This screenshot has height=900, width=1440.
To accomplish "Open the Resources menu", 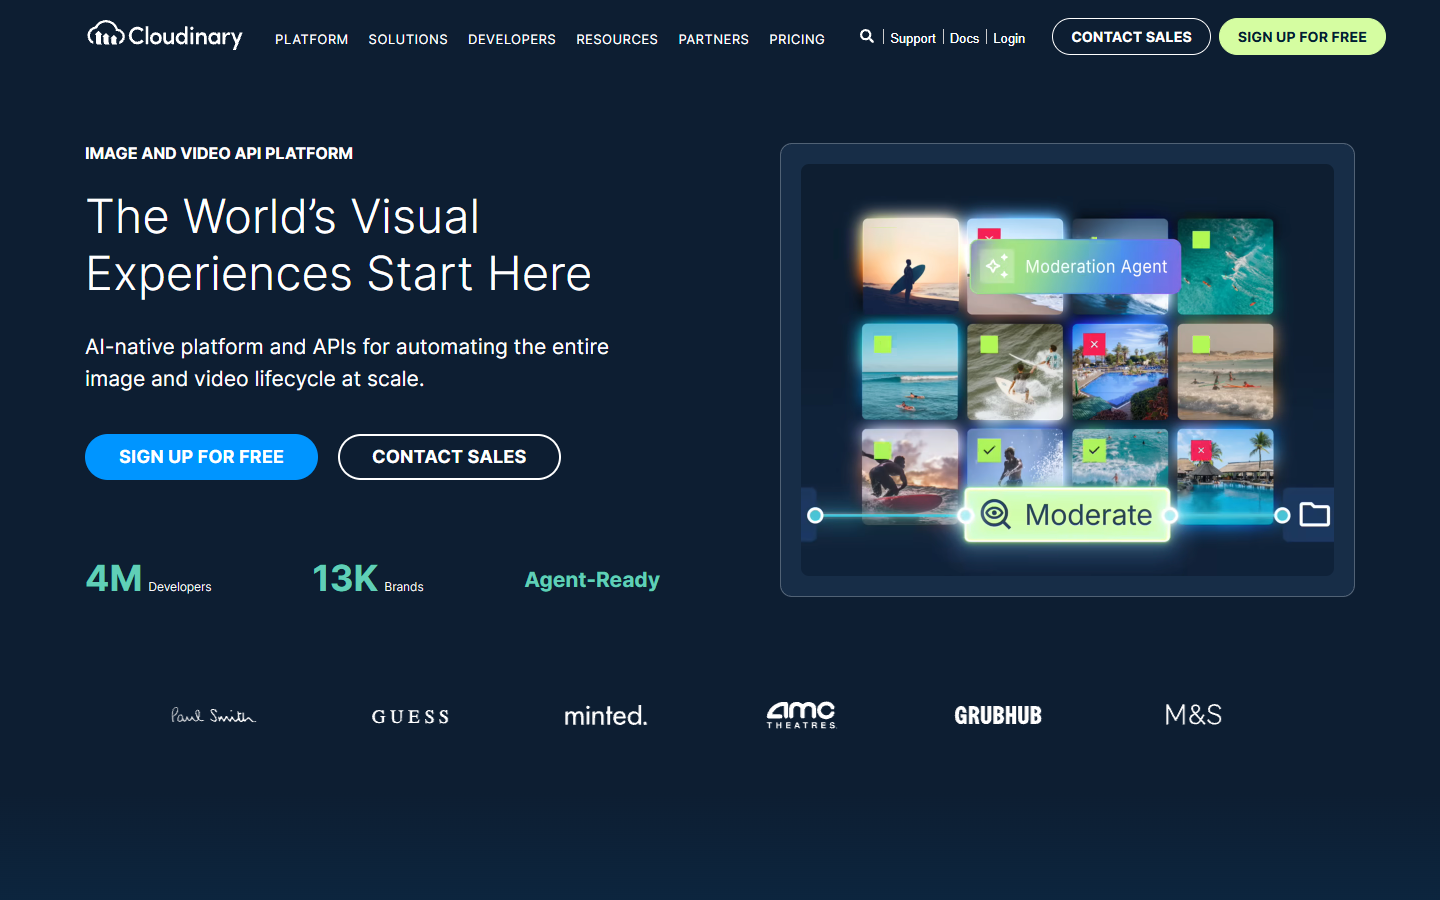I will pos(617,39).
